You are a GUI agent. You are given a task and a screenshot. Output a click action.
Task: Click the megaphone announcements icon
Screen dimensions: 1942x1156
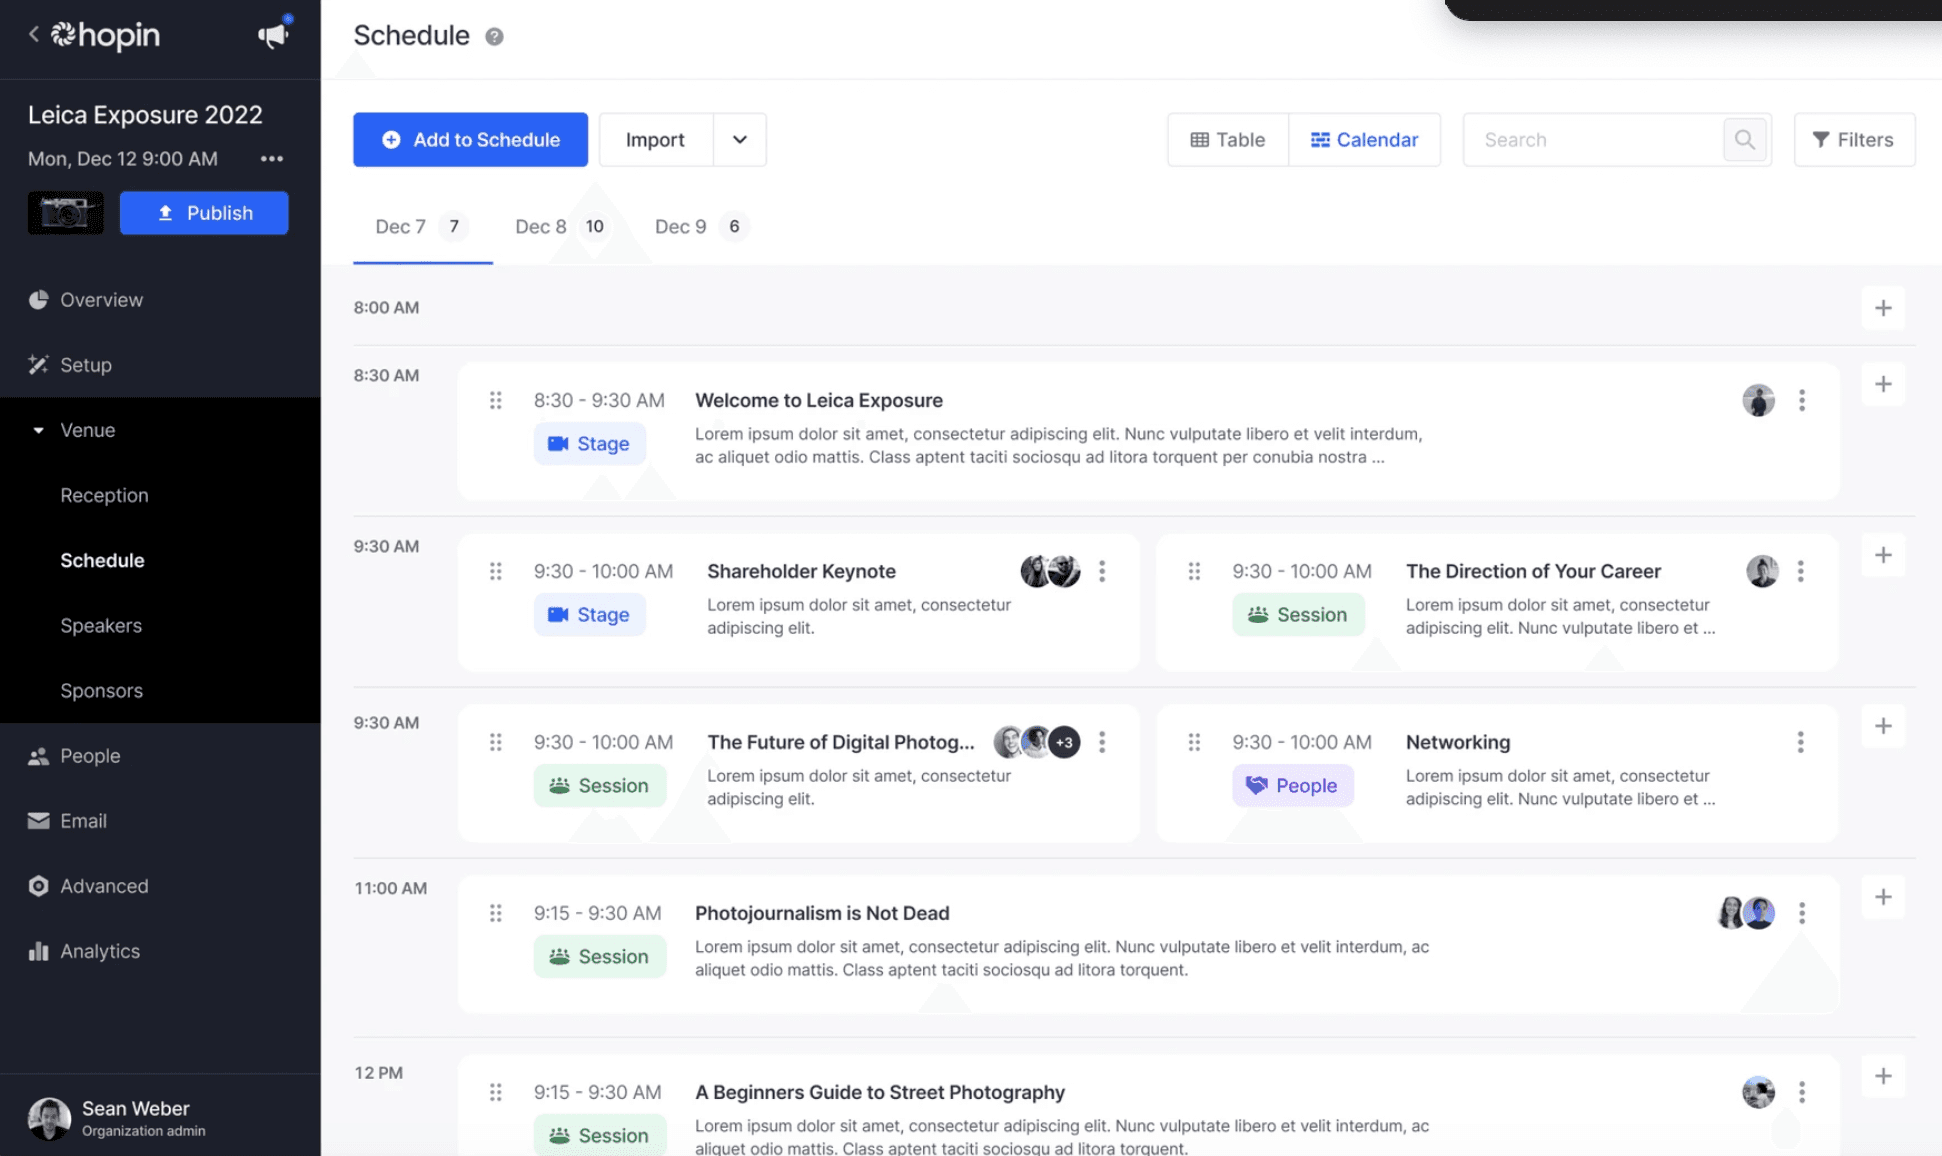point(272,36)
